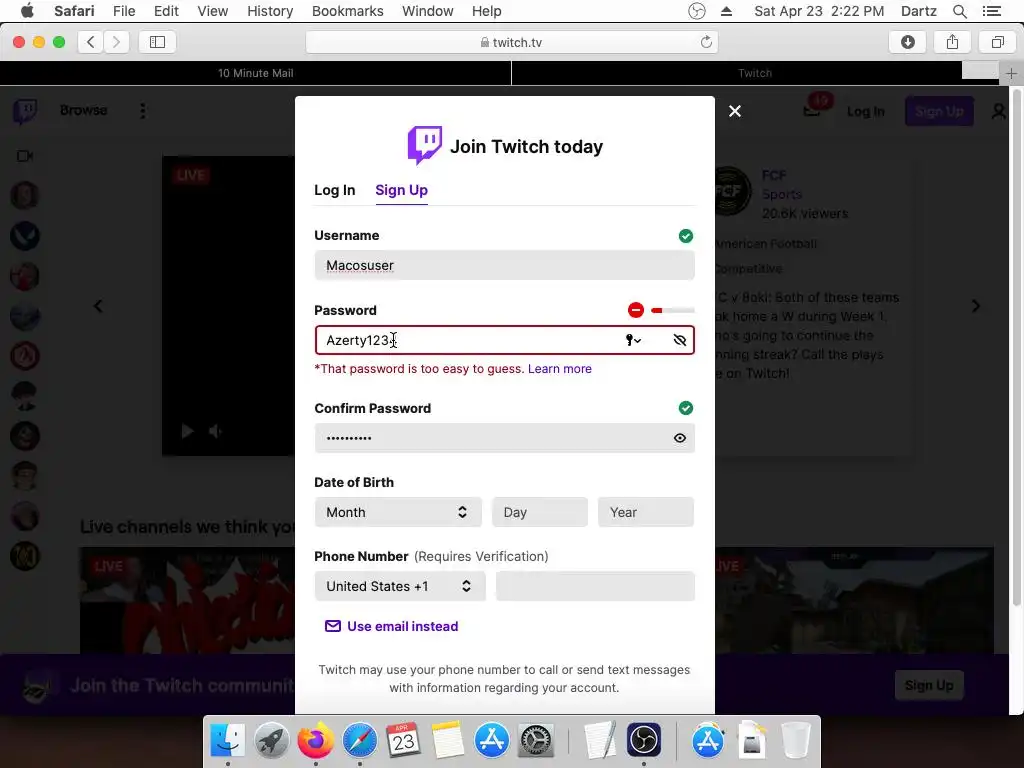Image resolution: width=1024 pixels, height=768 pixels.
Task: Click the eject icon in the menu bar
Action: point(726,11)
